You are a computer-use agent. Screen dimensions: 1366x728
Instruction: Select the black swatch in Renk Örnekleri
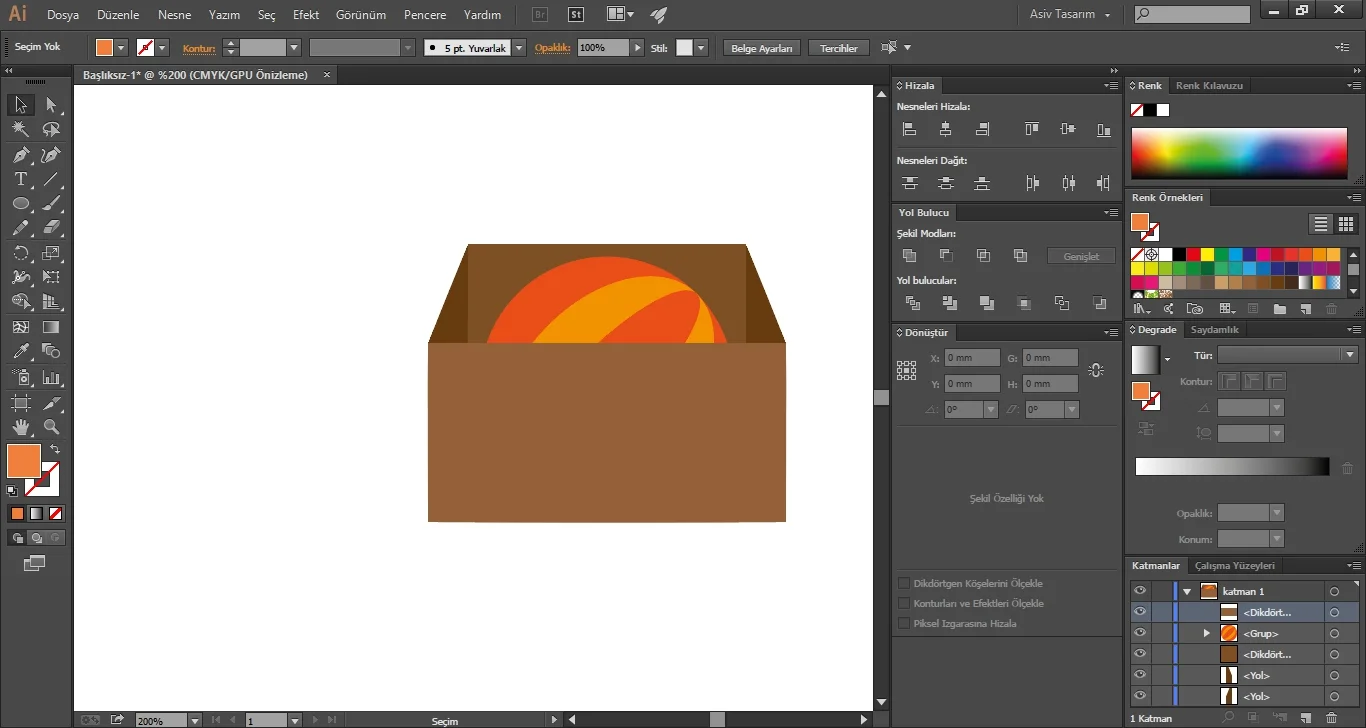coord(1179,254)
